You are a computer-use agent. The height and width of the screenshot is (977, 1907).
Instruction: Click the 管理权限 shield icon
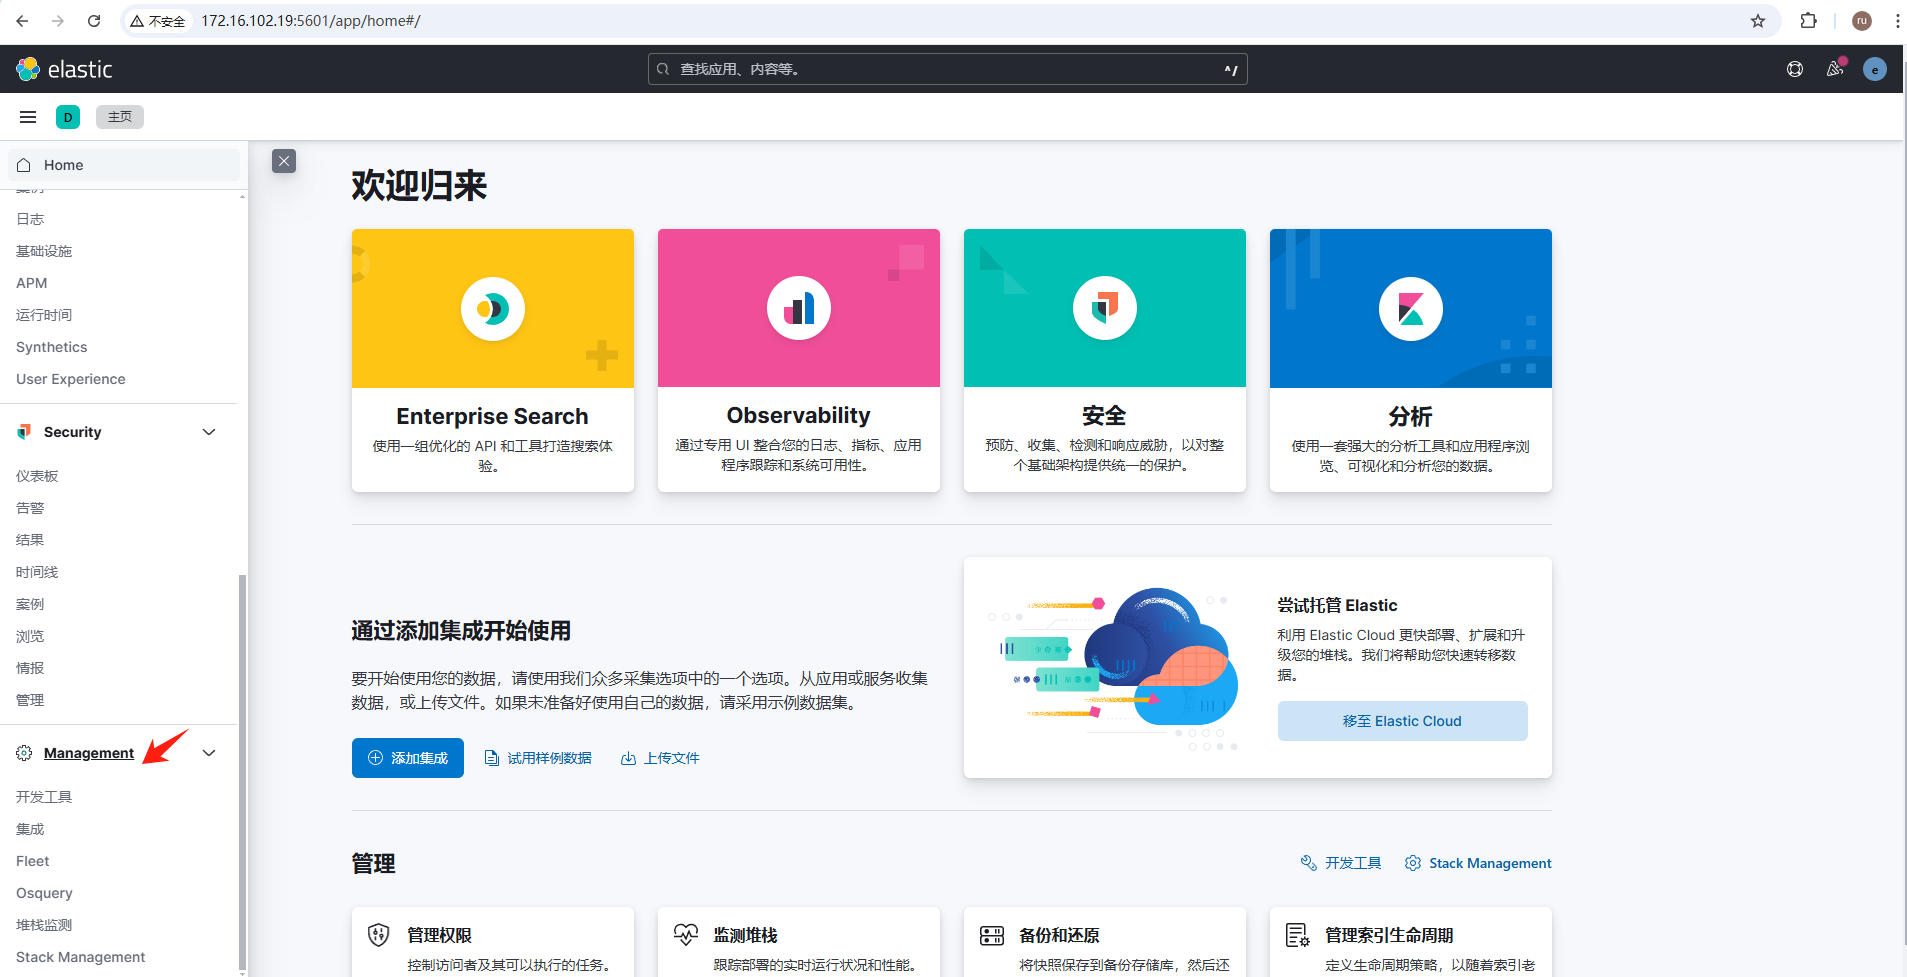[378, 935]
